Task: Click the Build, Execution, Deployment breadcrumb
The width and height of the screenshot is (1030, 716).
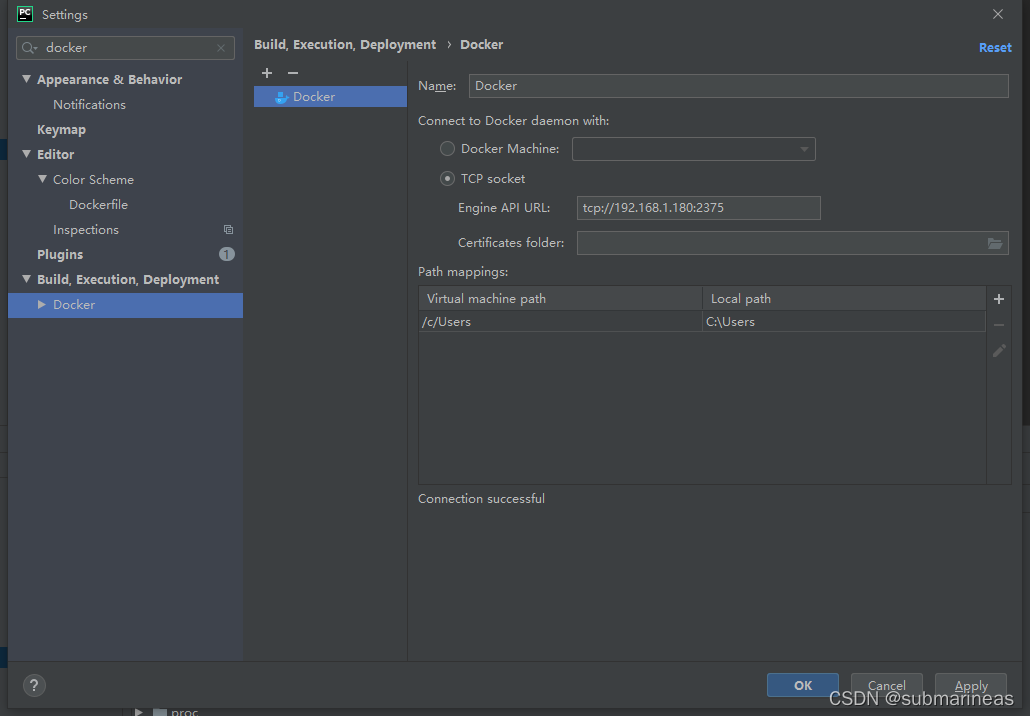Action: point(345,45)
